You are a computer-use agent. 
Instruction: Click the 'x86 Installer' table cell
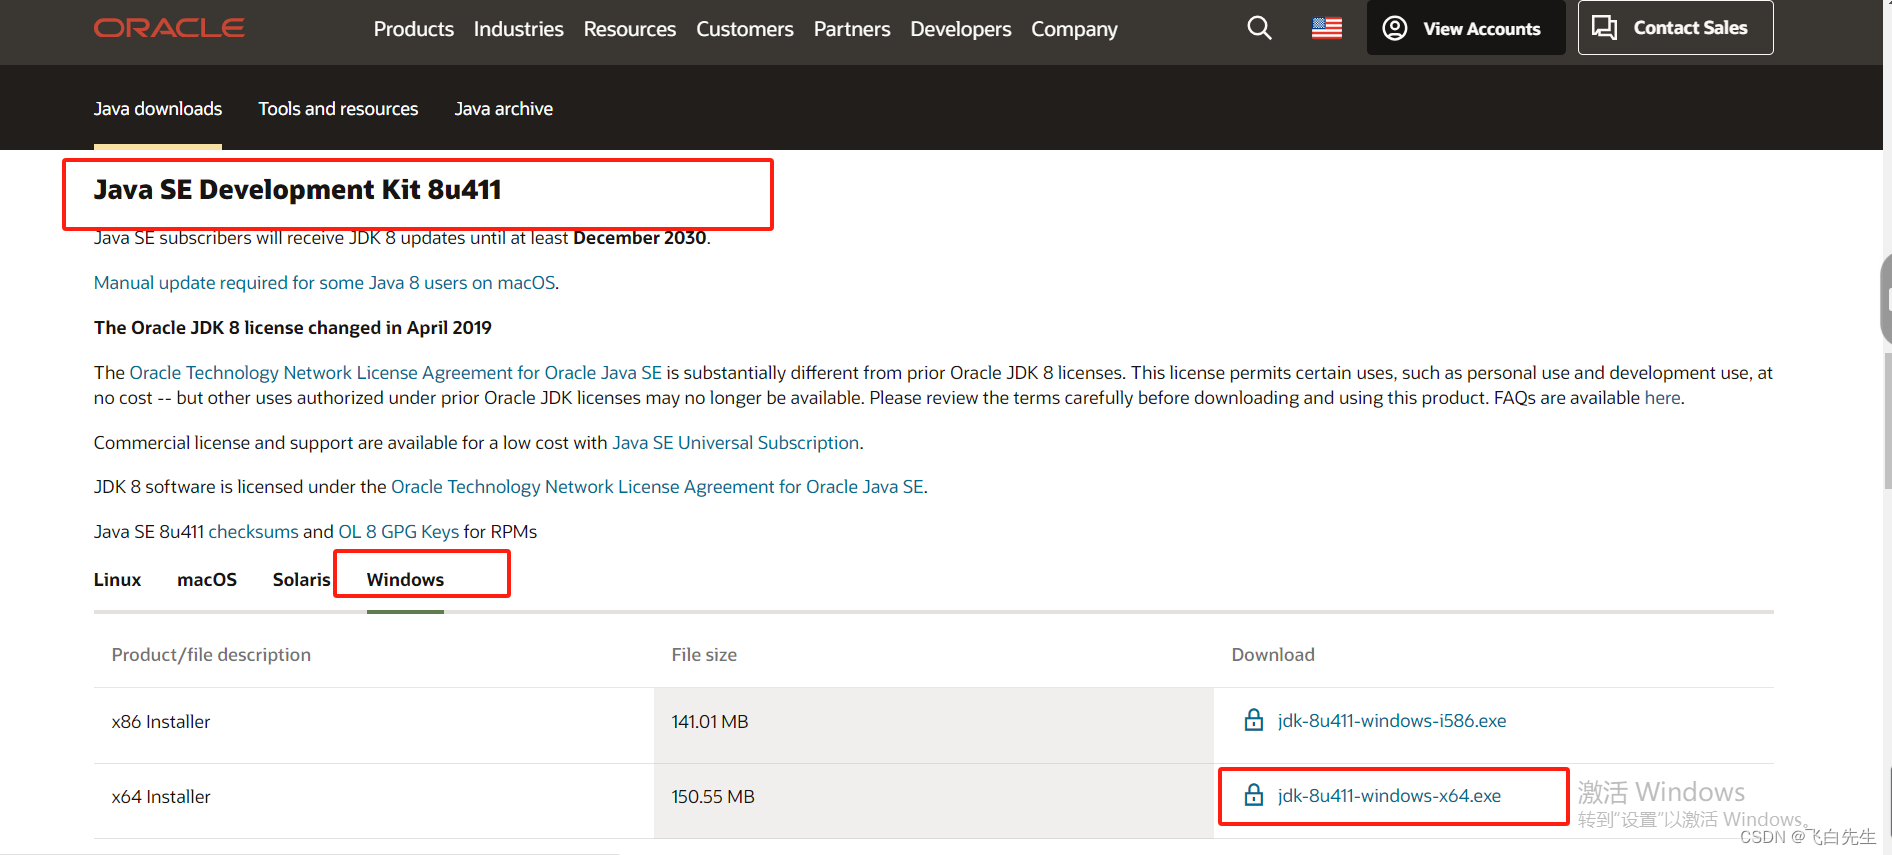tap(161, 722)
